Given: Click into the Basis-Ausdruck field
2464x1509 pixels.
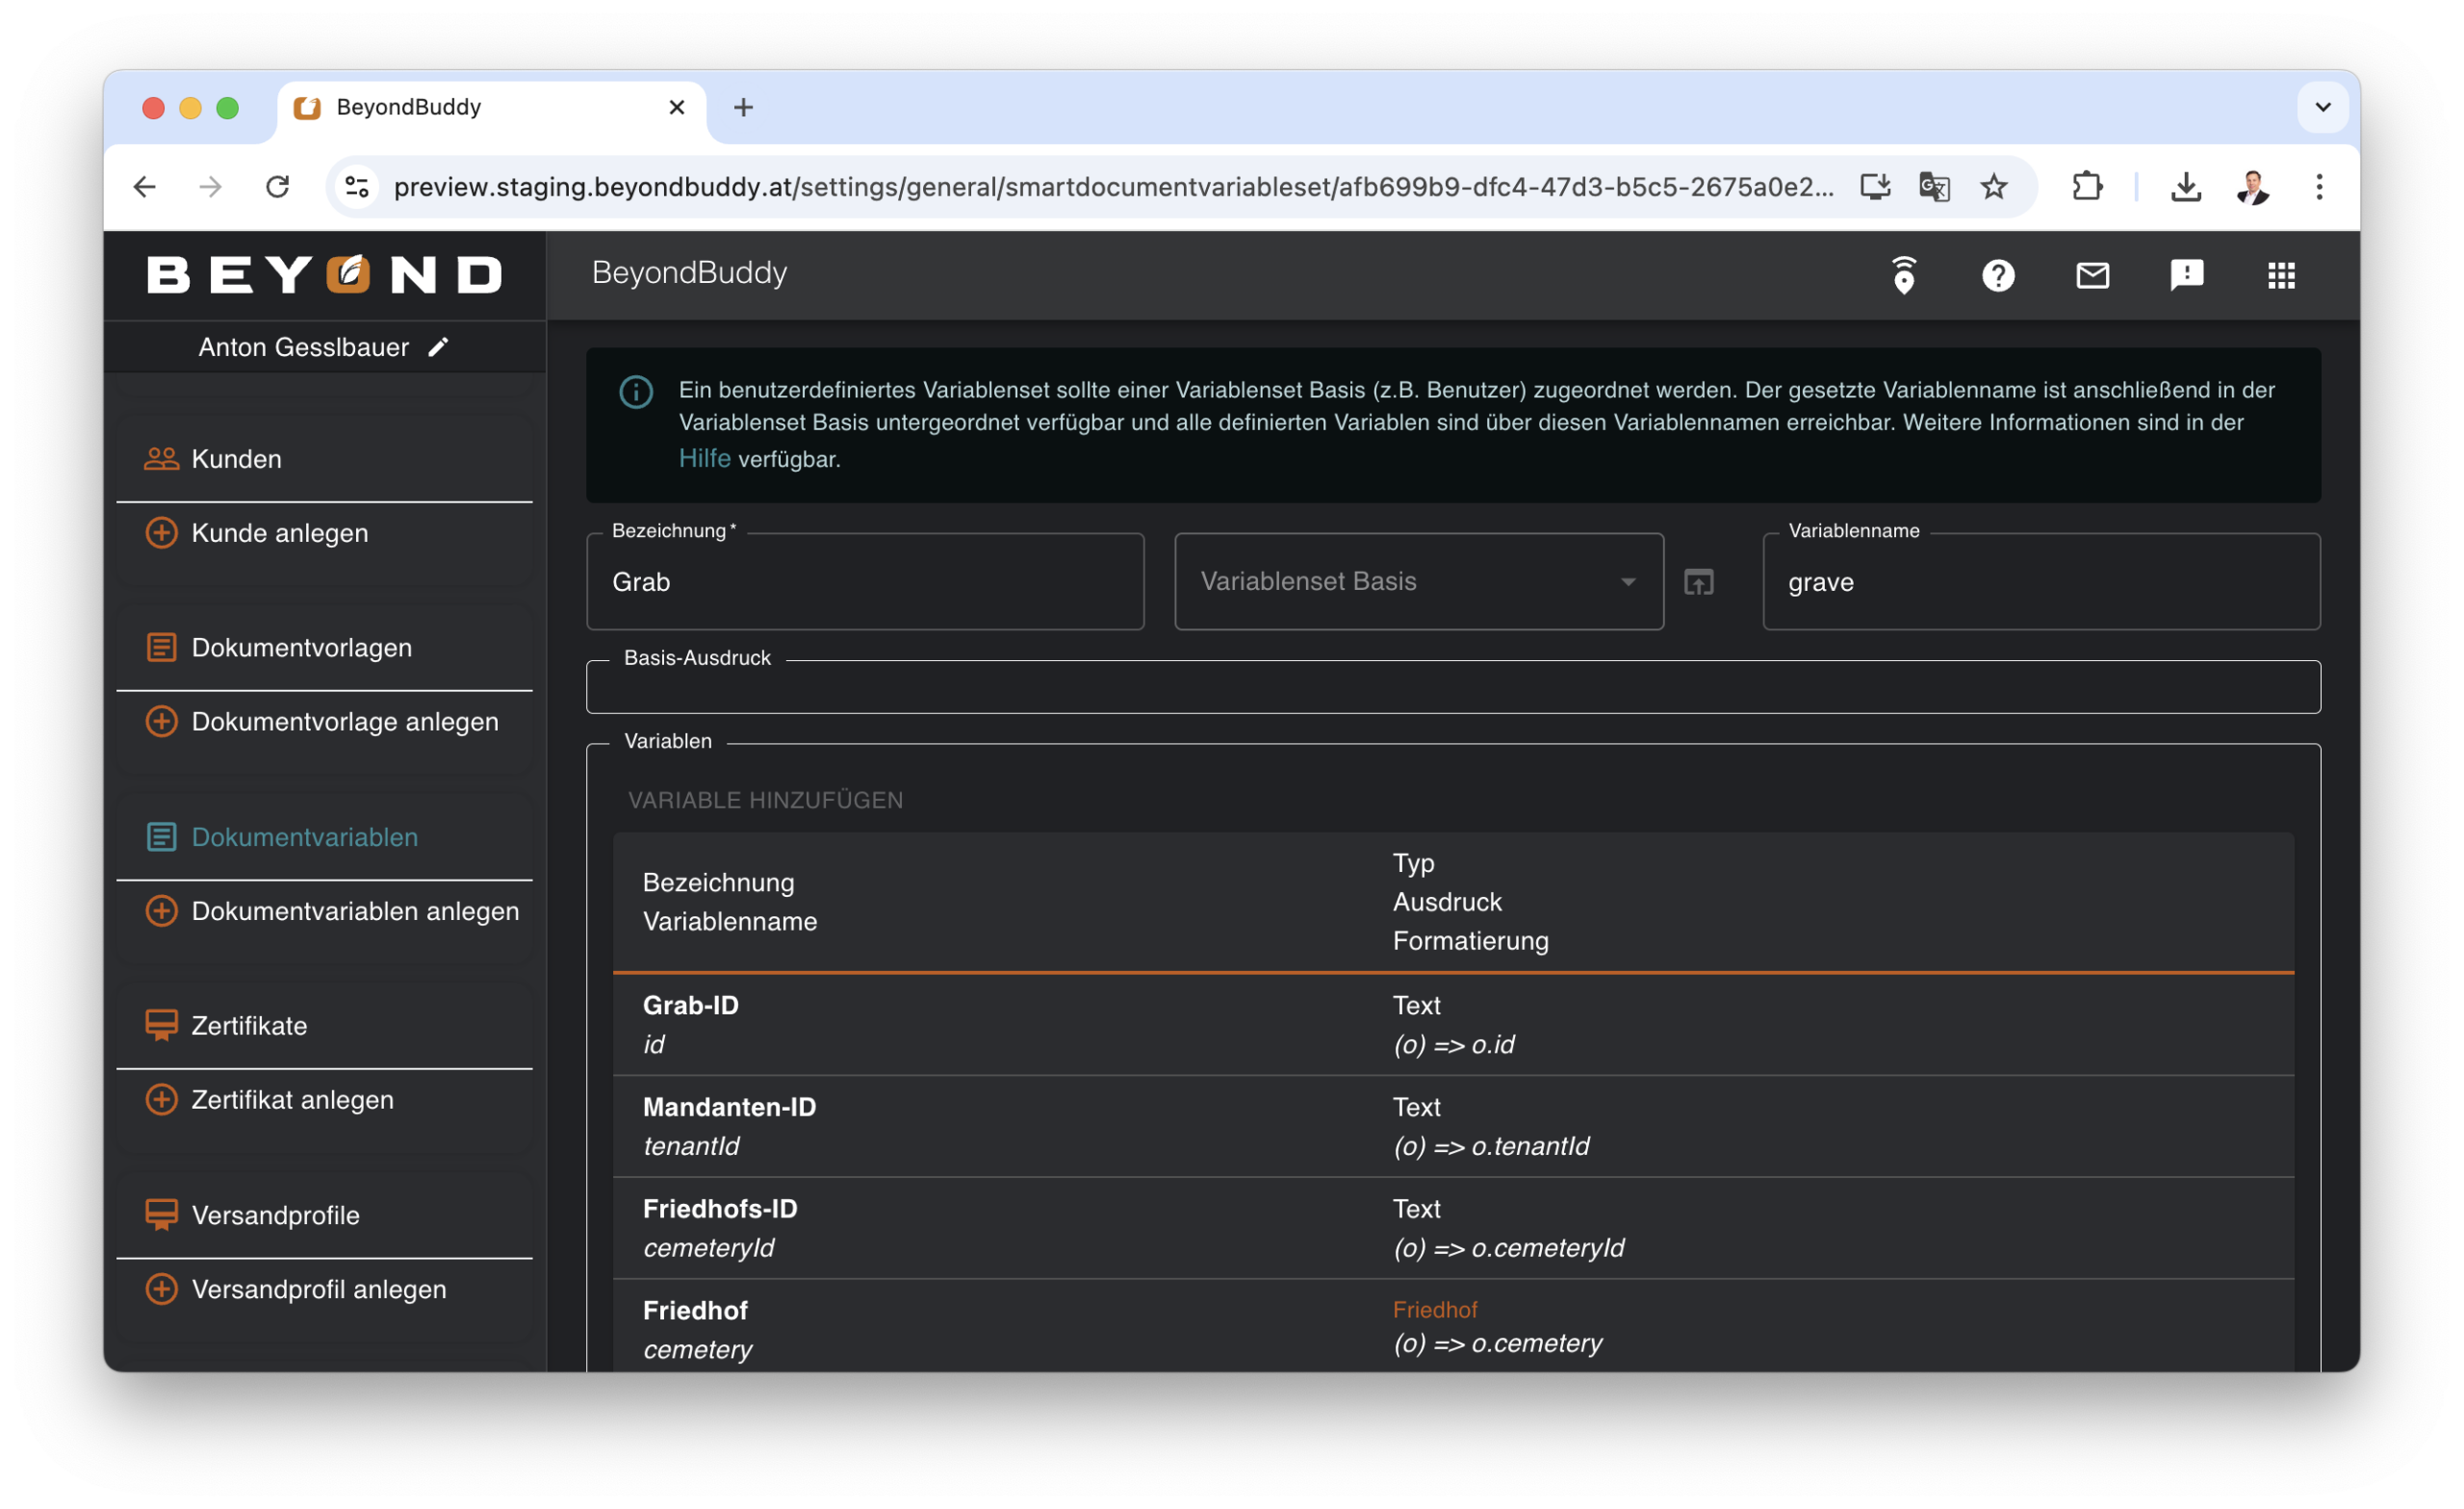Looking at the screenshot, I should pos(1452,689).
